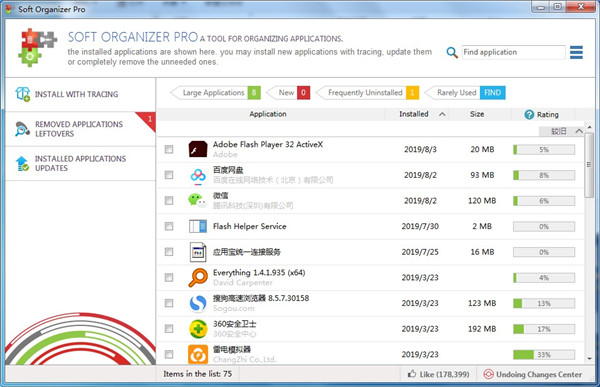Filter by New applications tag
This screenshot has width=600, height=387.
(x=289, y=93)
